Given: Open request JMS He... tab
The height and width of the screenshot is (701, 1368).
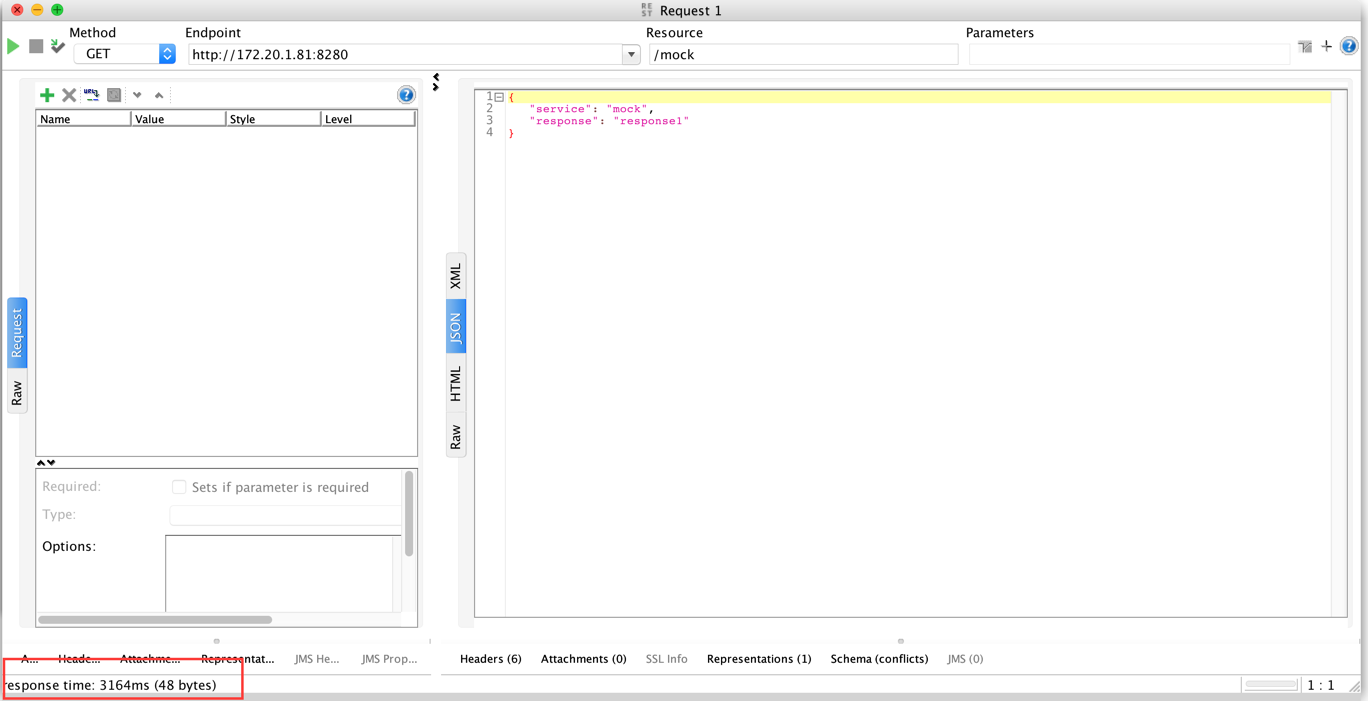Looking at the screenshot, I should click(317, 659).
